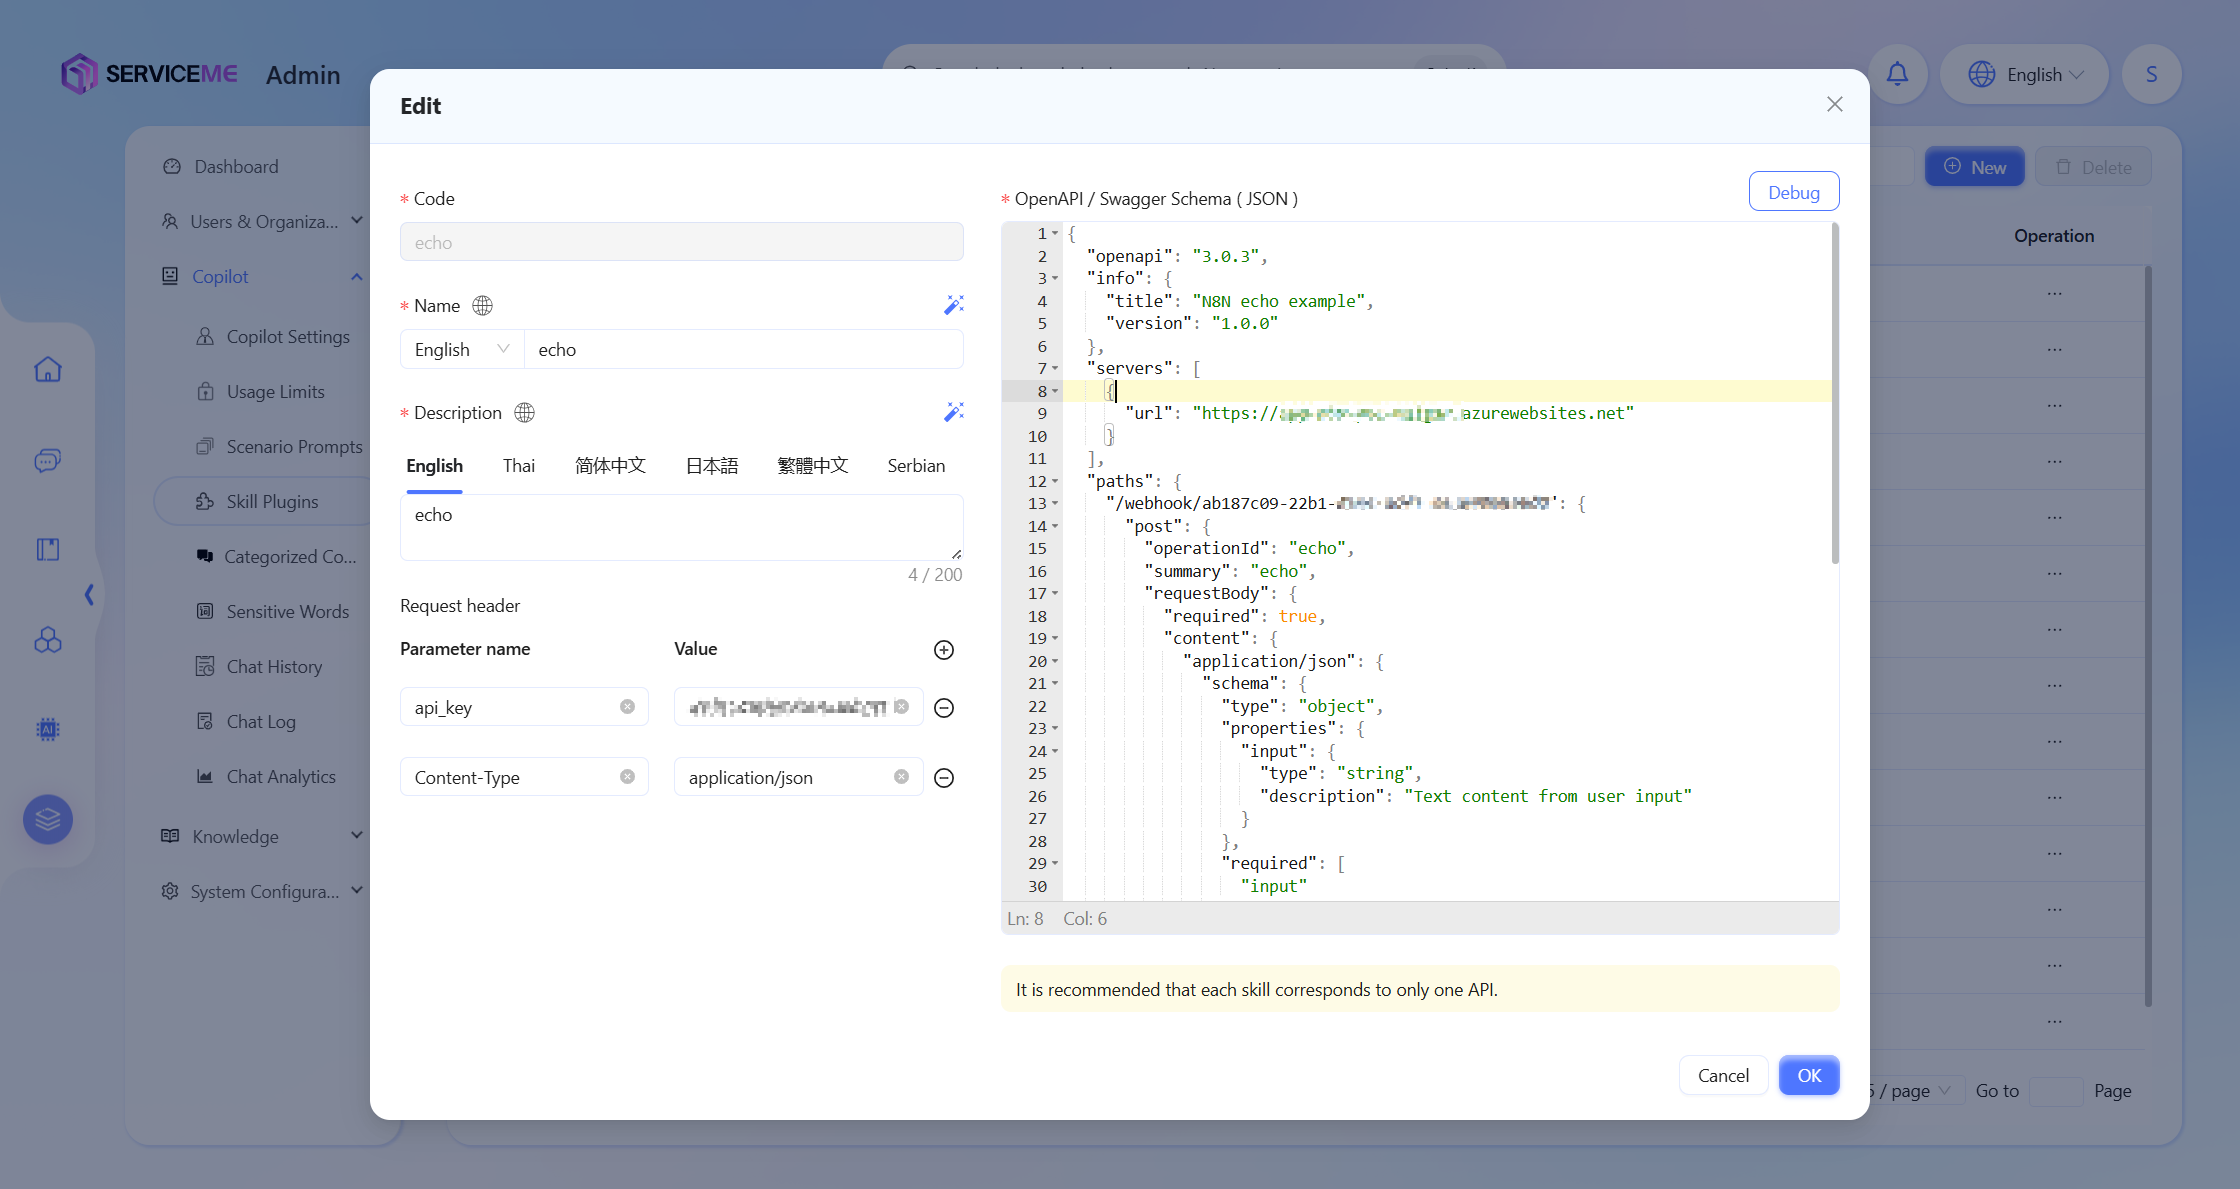The width and height of the screenshot is (2240, 1189).
Task: Clear the api_key parameter name field
Action: tap(627, 707)
